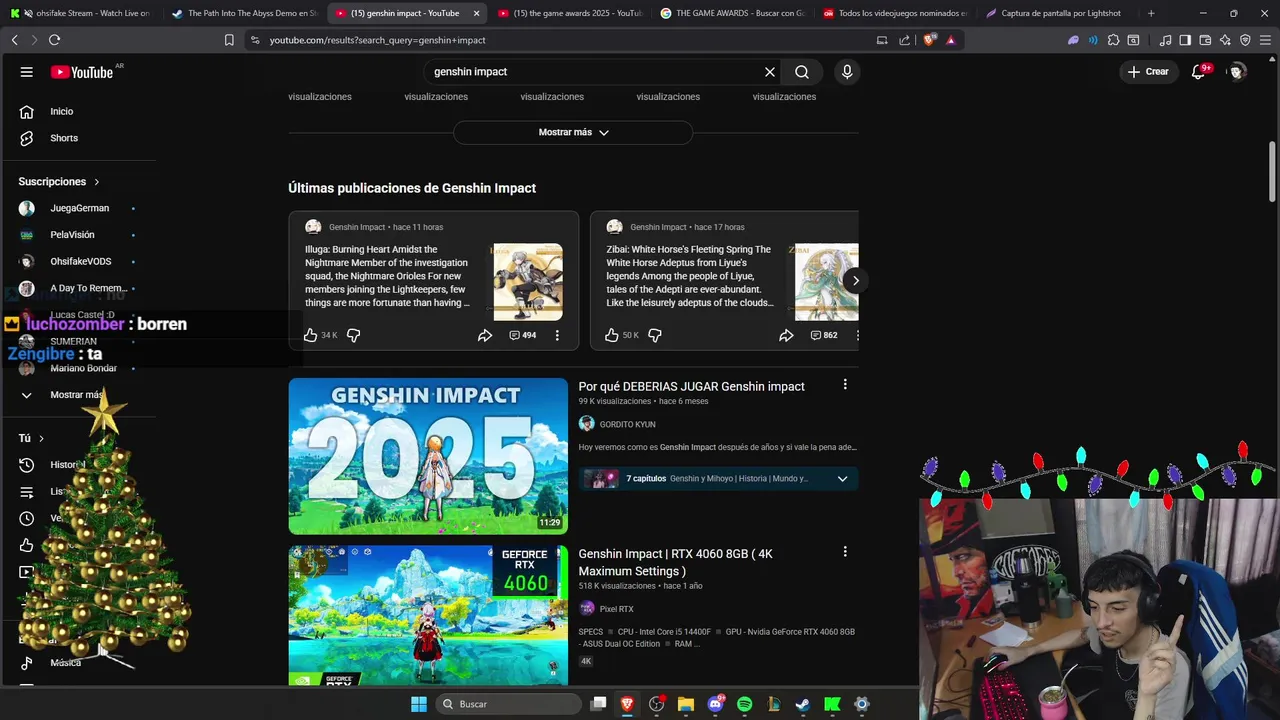The image size is (1280, 720).
Task: Open the GeForce RTX 4060 video thumbnail
Action: coord(428,615)
